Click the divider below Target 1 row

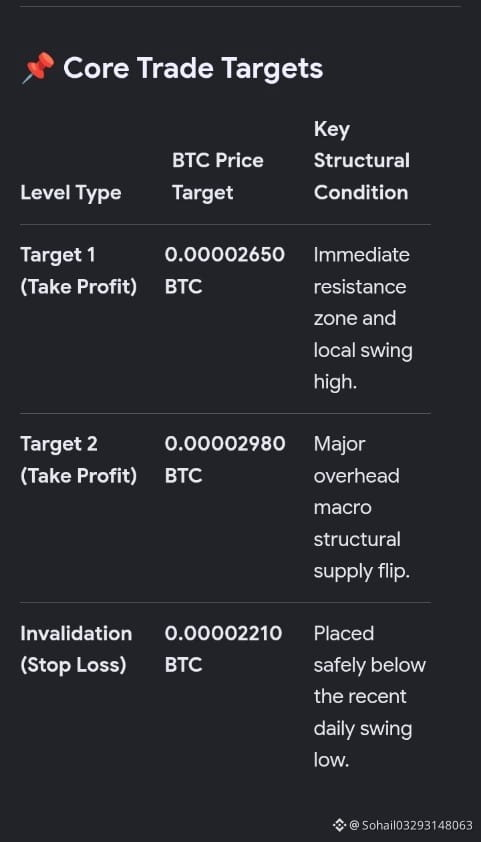(225, 413)
